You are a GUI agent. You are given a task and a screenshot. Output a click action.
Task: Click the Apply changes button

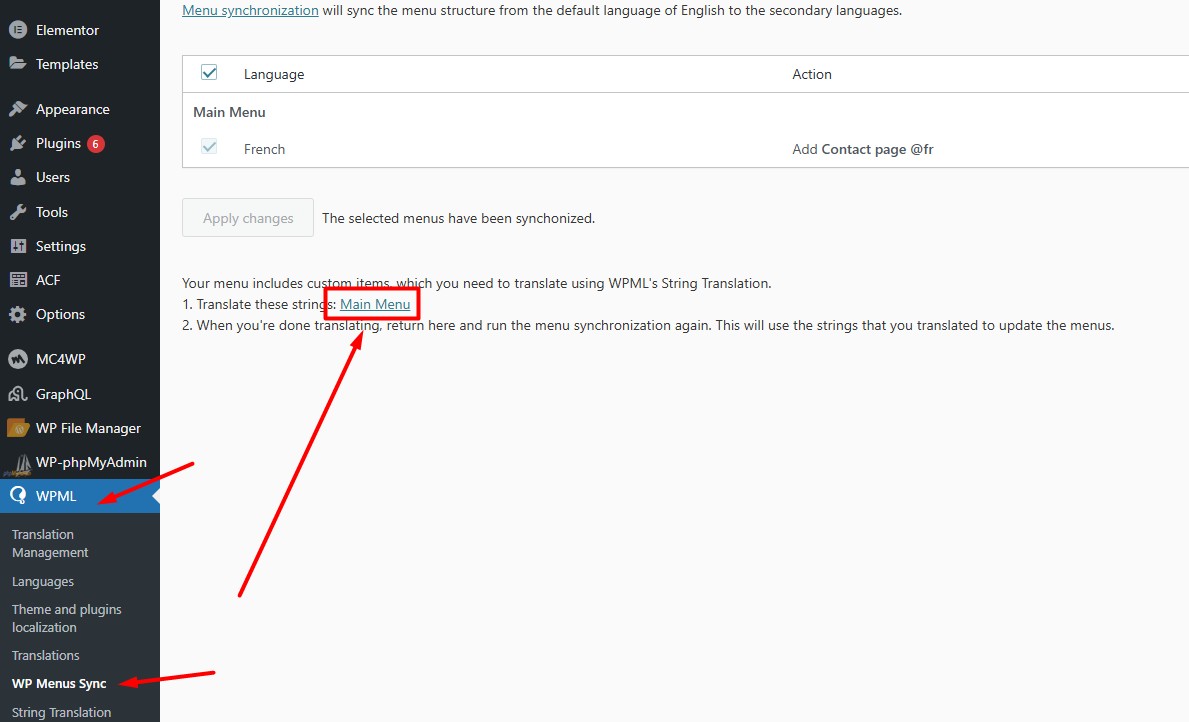coord(248,218)
